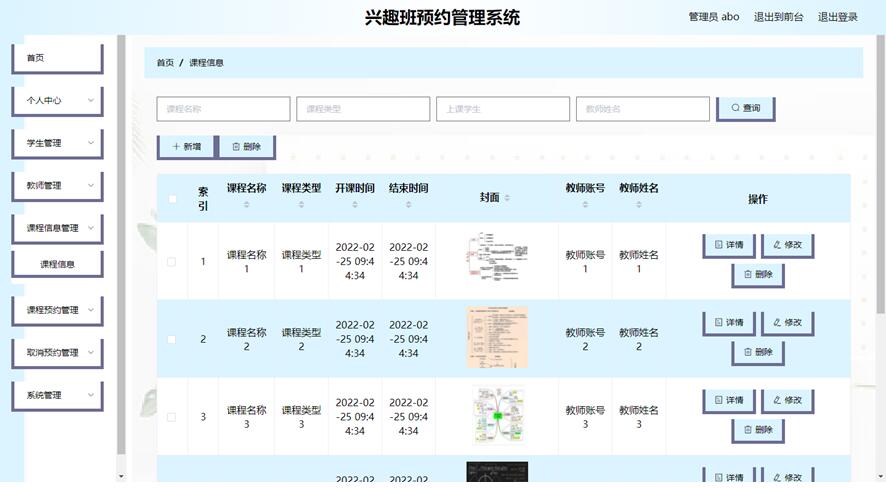886x489 pixels.
Task: Click the 详情 document icon in row 1
Action: [718, 244]
